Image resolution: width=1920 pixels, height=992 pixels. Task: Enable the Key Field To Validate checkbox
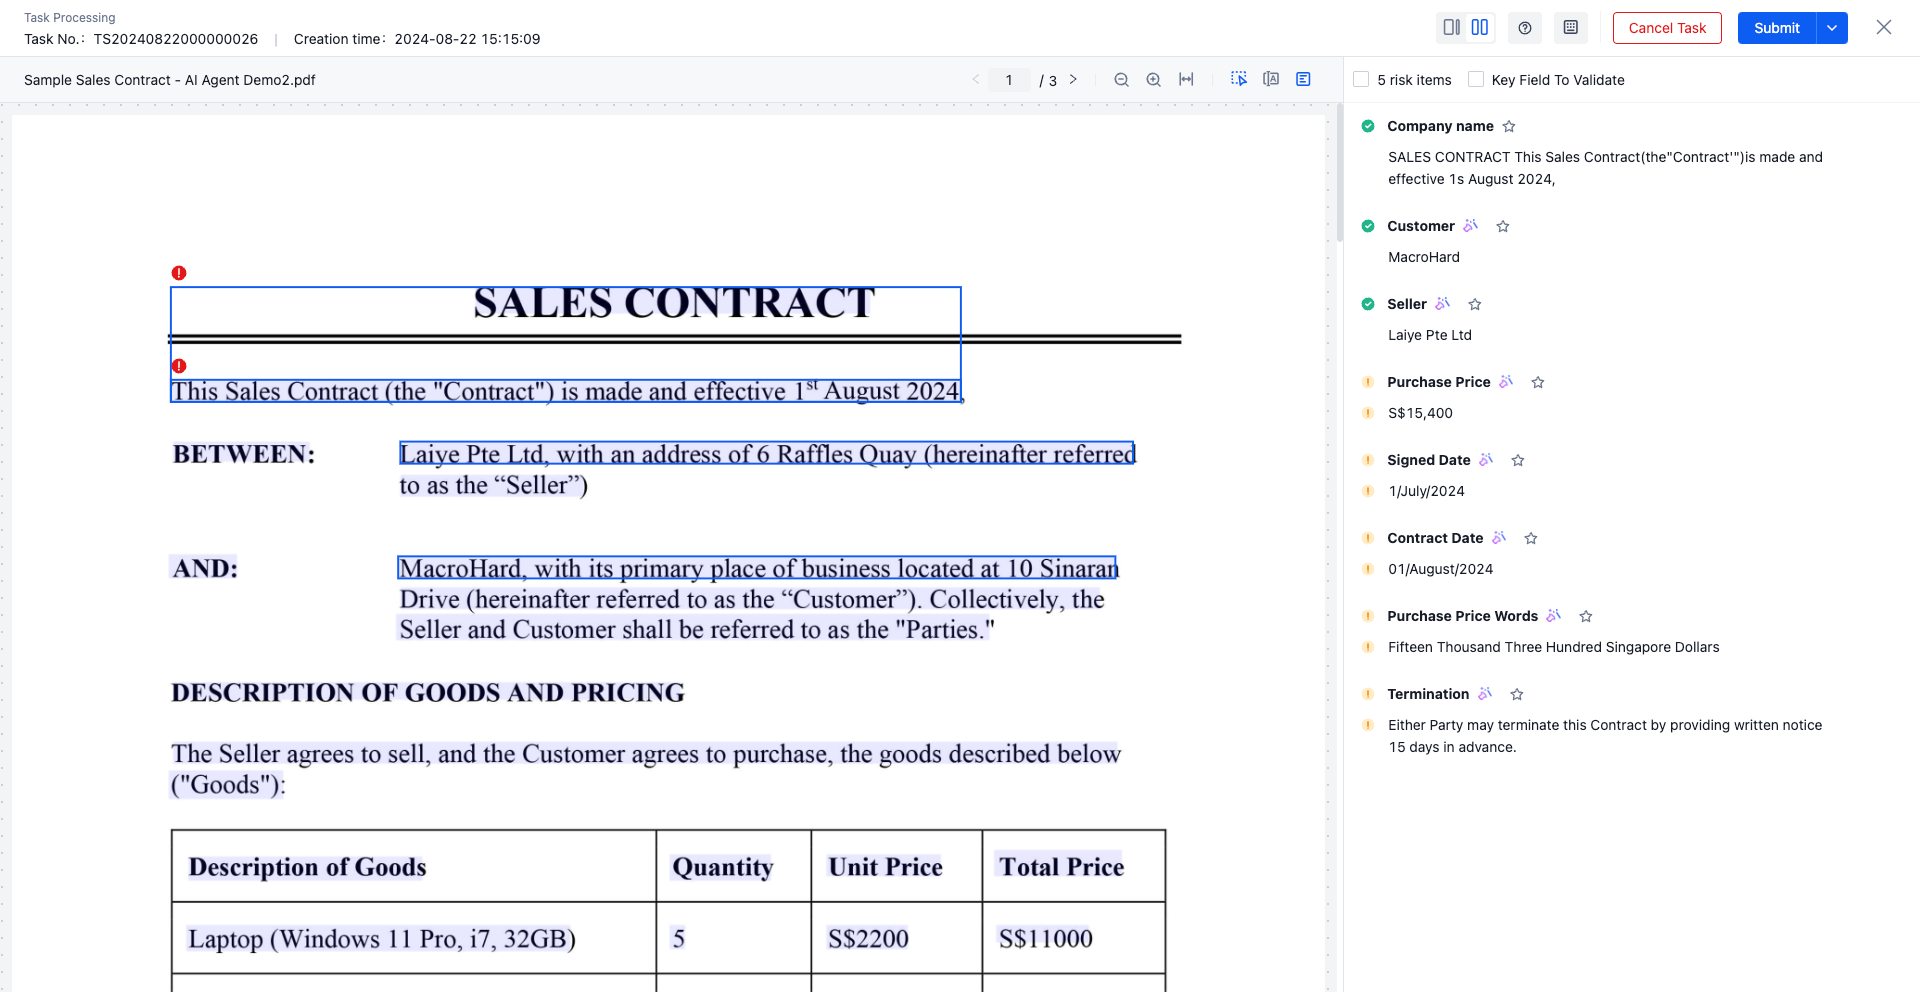(x=1476, y=79)
